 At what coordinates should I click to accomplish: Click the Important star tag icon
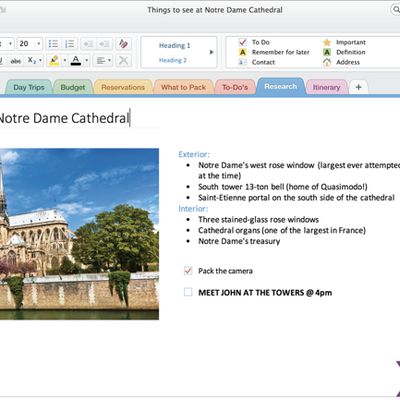(x=327, y=42)
